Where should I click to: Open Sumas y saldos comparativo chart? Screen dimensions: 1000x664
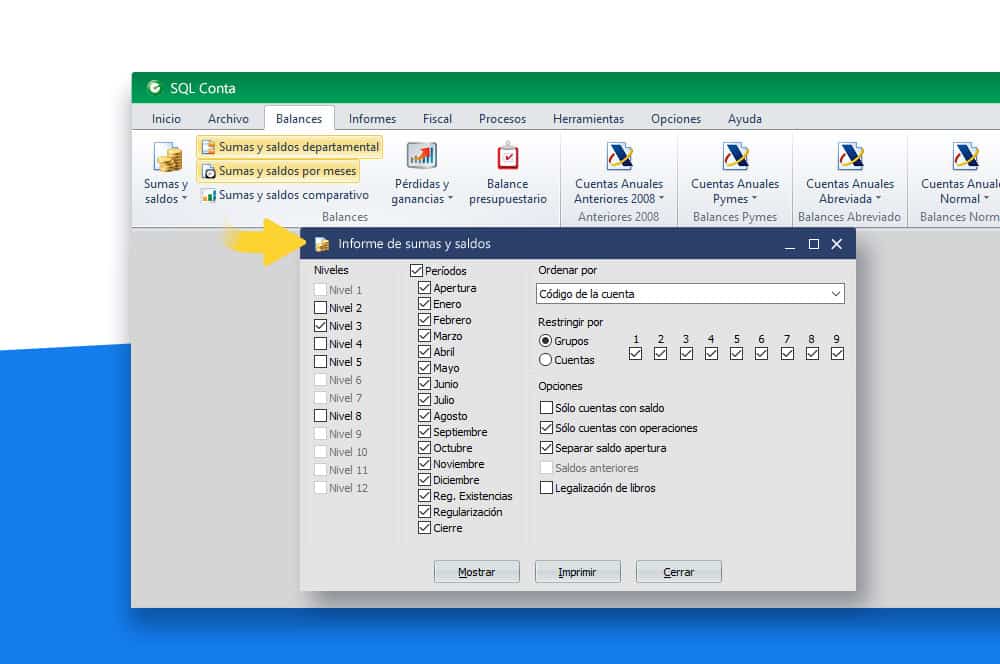point(285,195)
